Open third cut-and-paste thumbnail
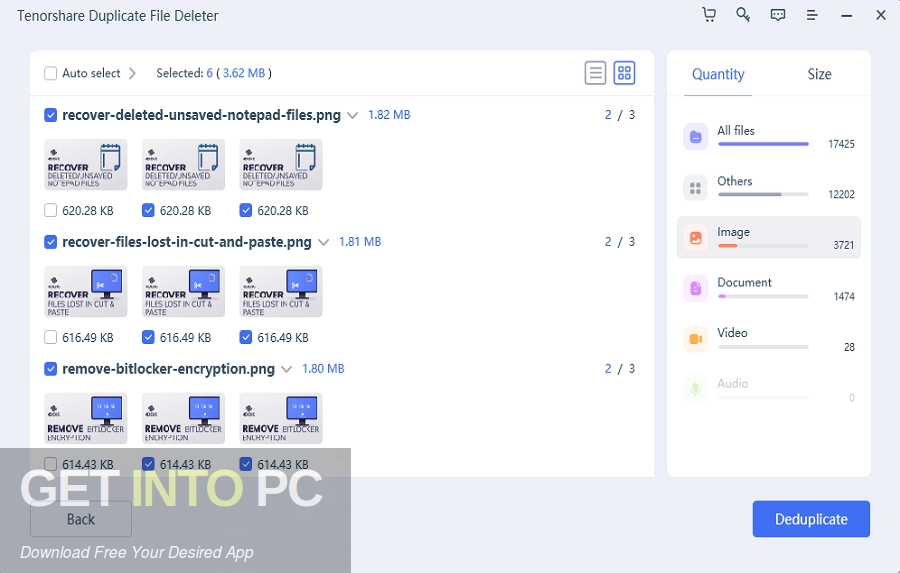Viewport: 900px width, 573px height. point(281,291)
